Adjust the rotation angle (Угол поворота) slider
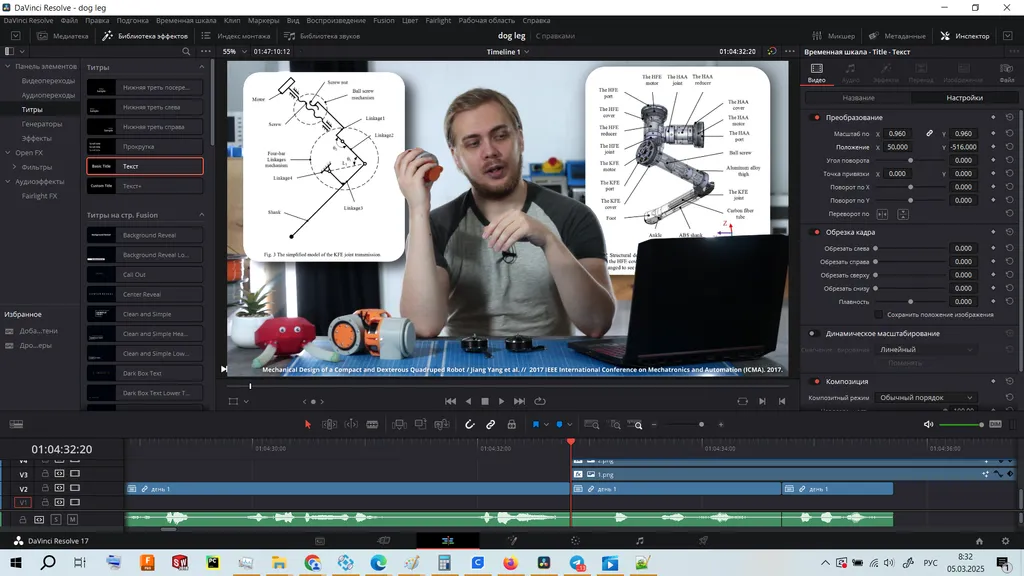Viewport: 1024px width, 576px height. tap(910, 161)
